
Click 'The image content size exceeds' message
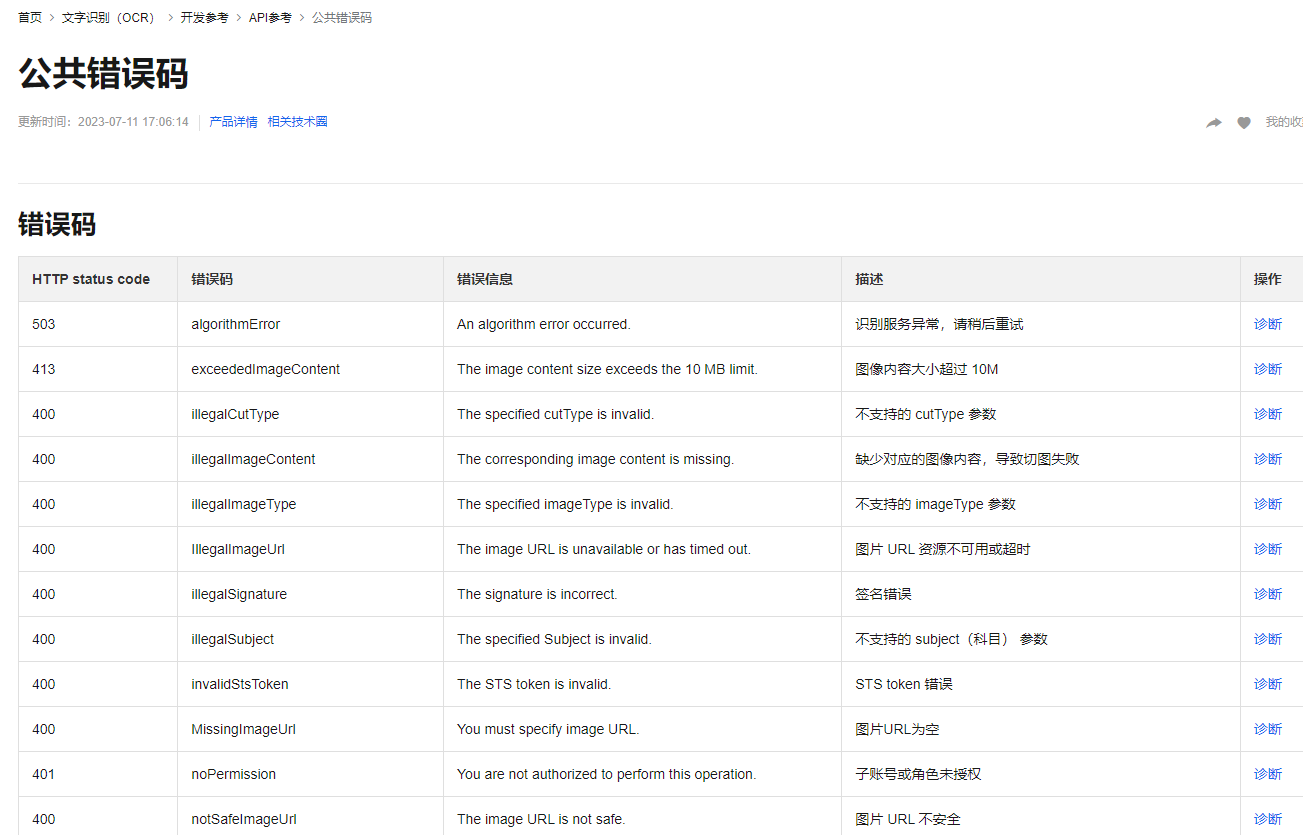(607, 369)
